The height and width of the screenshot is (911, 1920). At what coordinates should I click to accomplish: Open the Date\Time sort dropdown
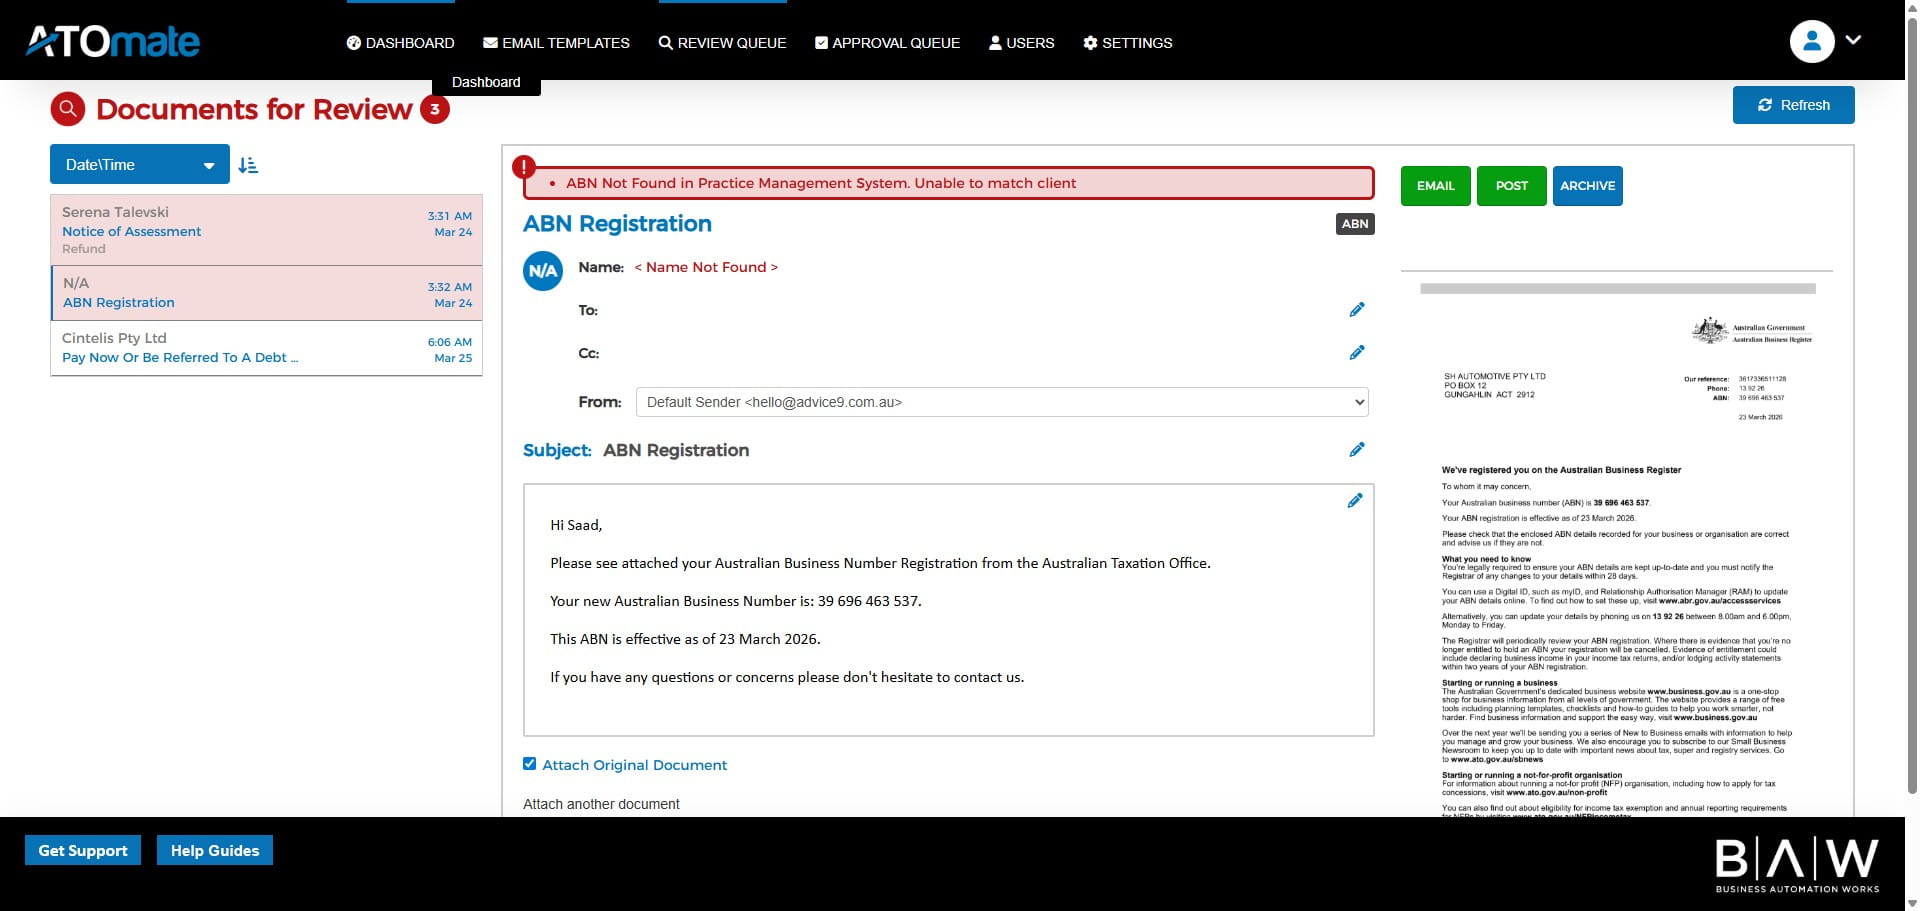tap(140, 165)
